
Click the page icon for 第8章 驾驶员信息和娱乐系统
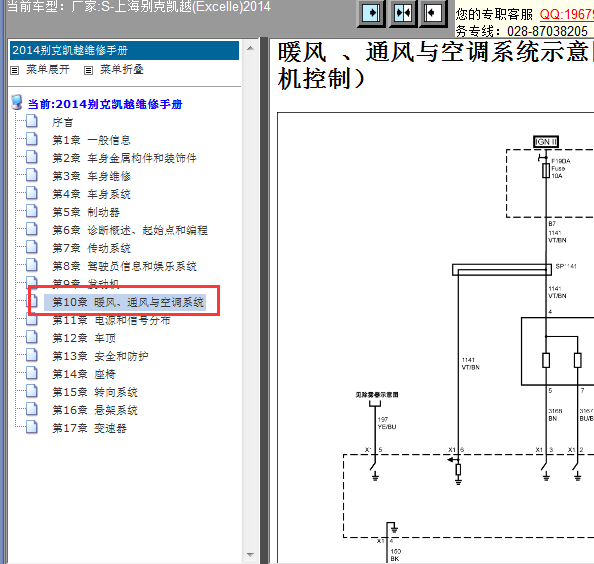pyautogui.click(x=32, y=265)
